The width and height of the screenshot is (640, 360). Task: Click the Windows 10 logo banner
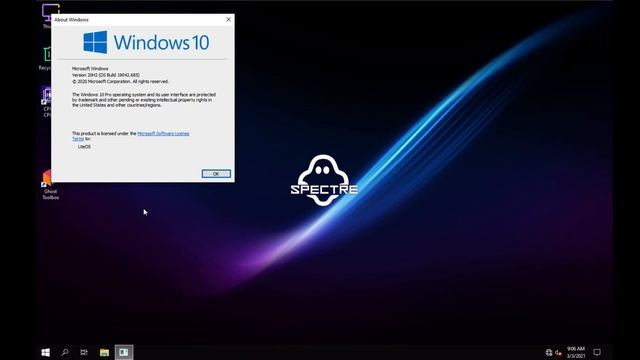[x=146, y=42]
